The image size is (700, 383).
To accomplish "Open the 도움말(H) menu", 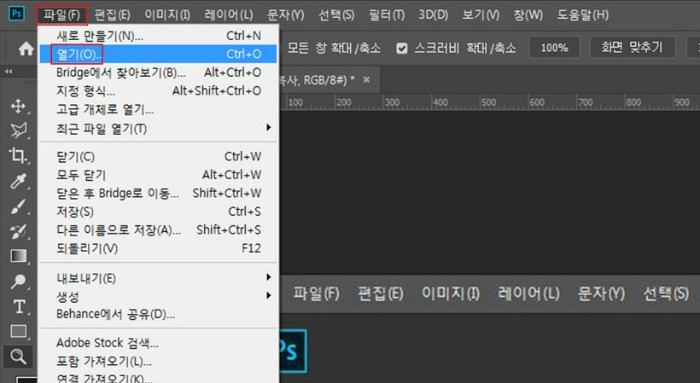I will [x=583, y=15].
